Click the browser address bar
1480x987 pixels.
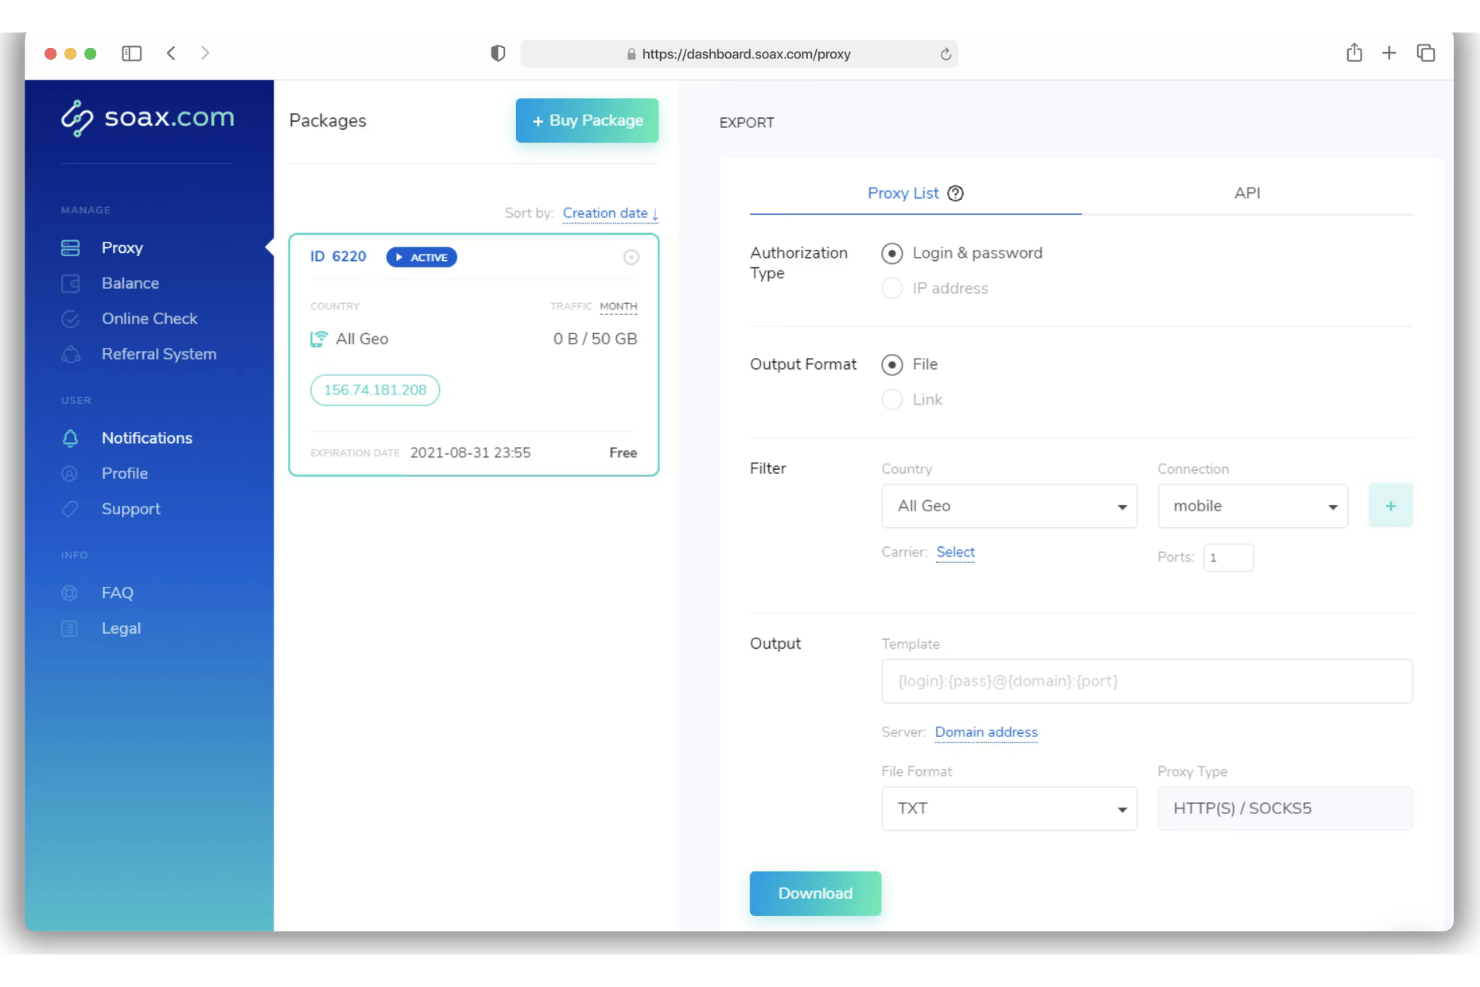point(739,54)
